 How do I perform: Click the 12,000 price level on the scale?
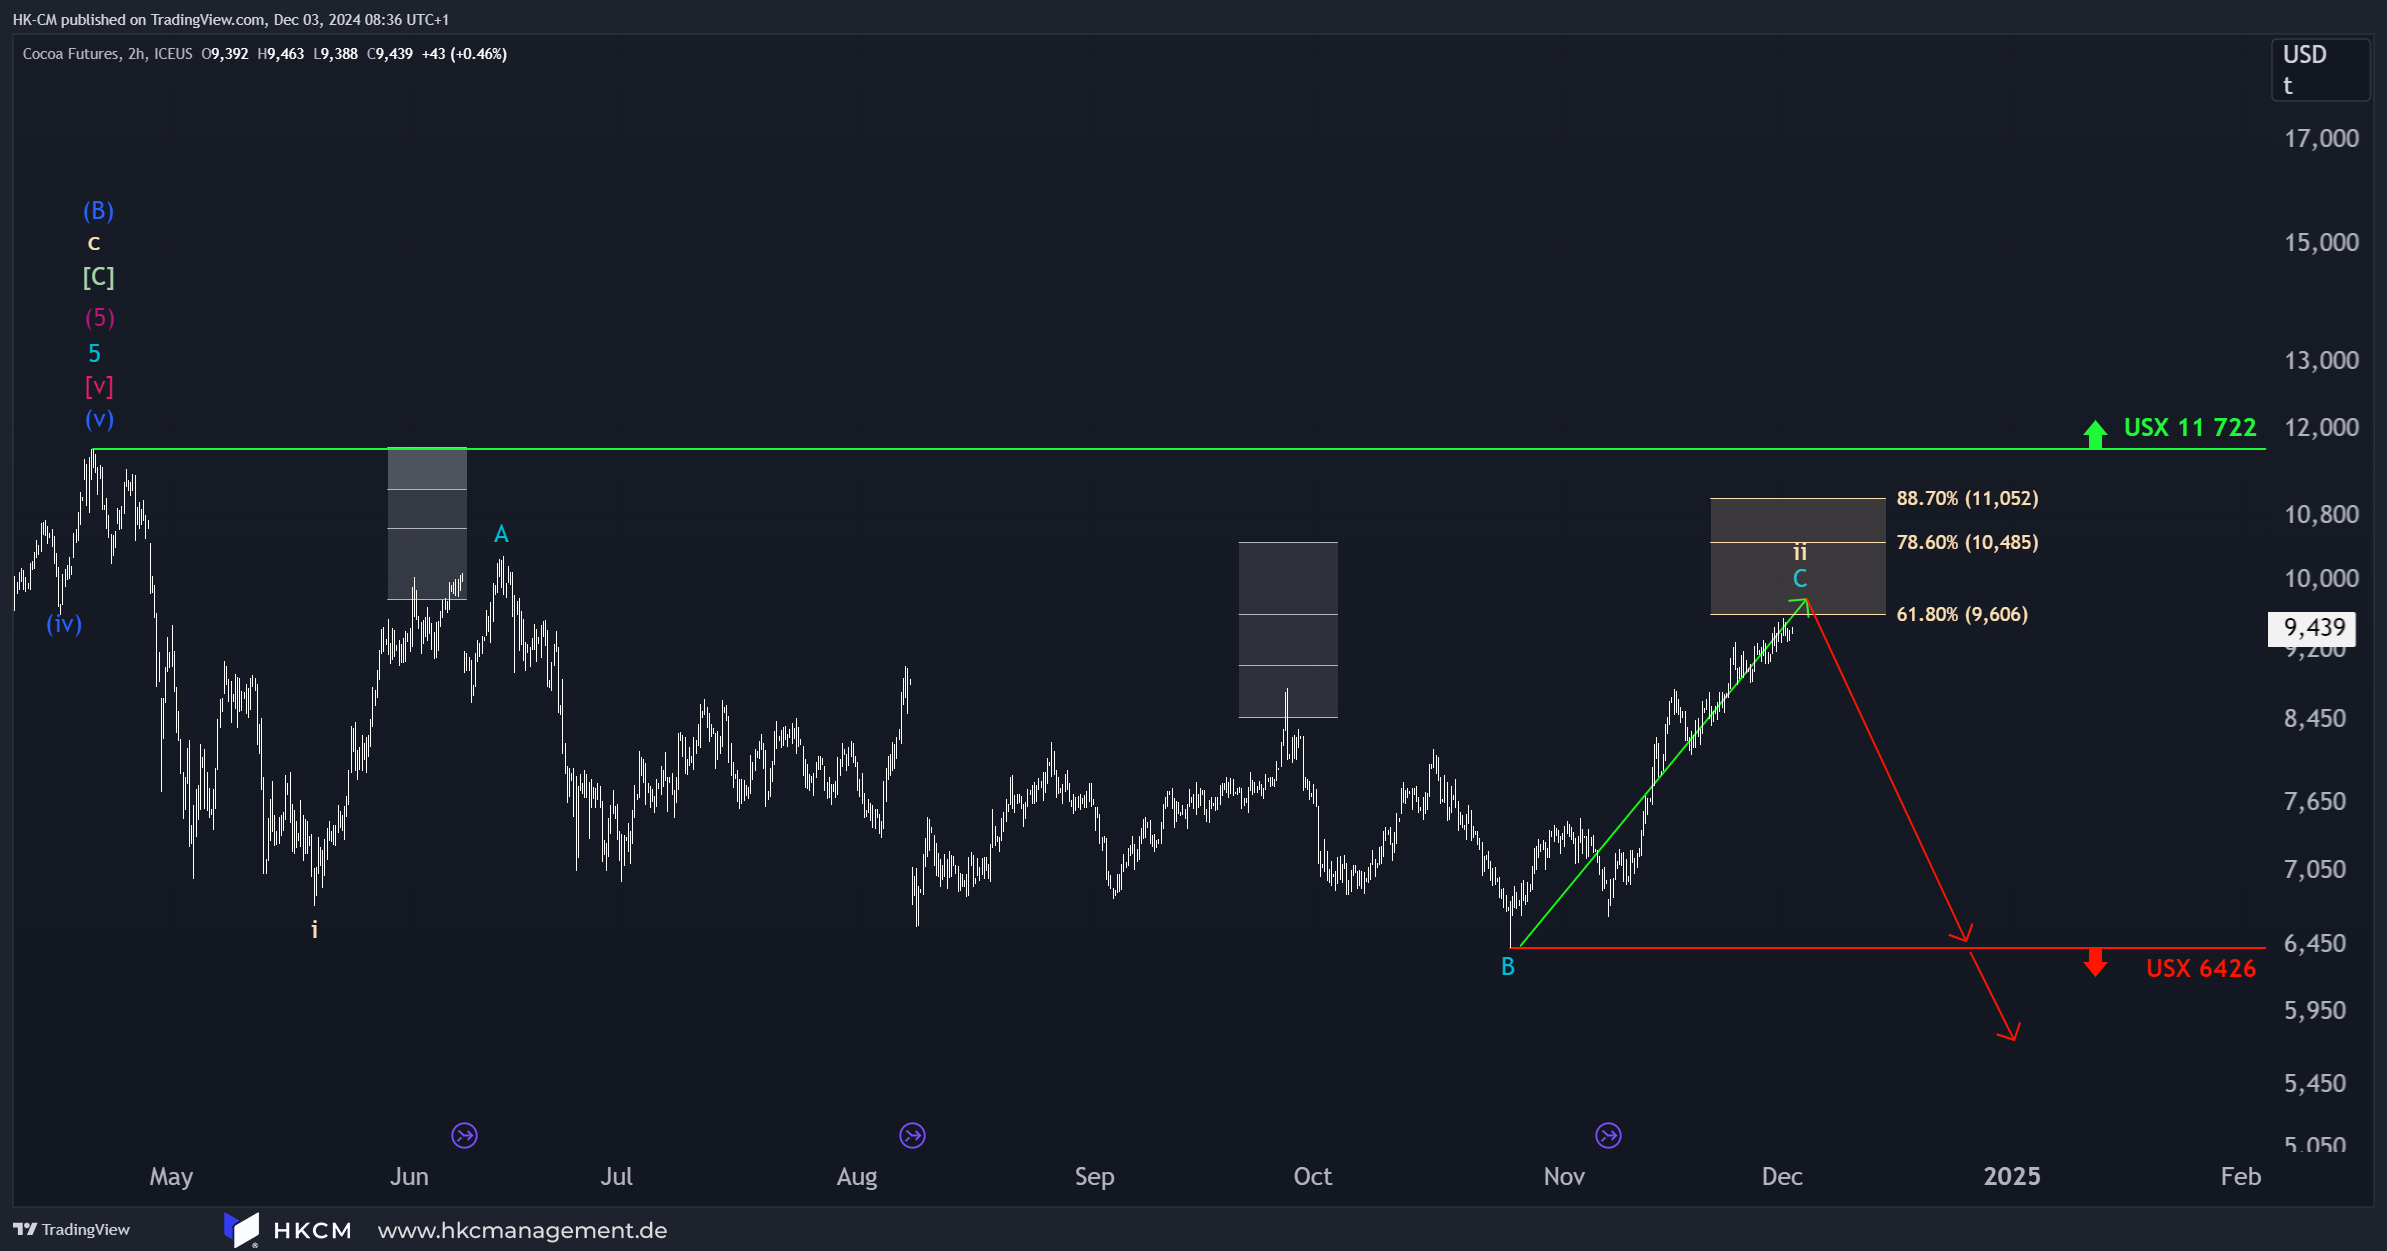pyautogui.click(x=2321, y=427)
